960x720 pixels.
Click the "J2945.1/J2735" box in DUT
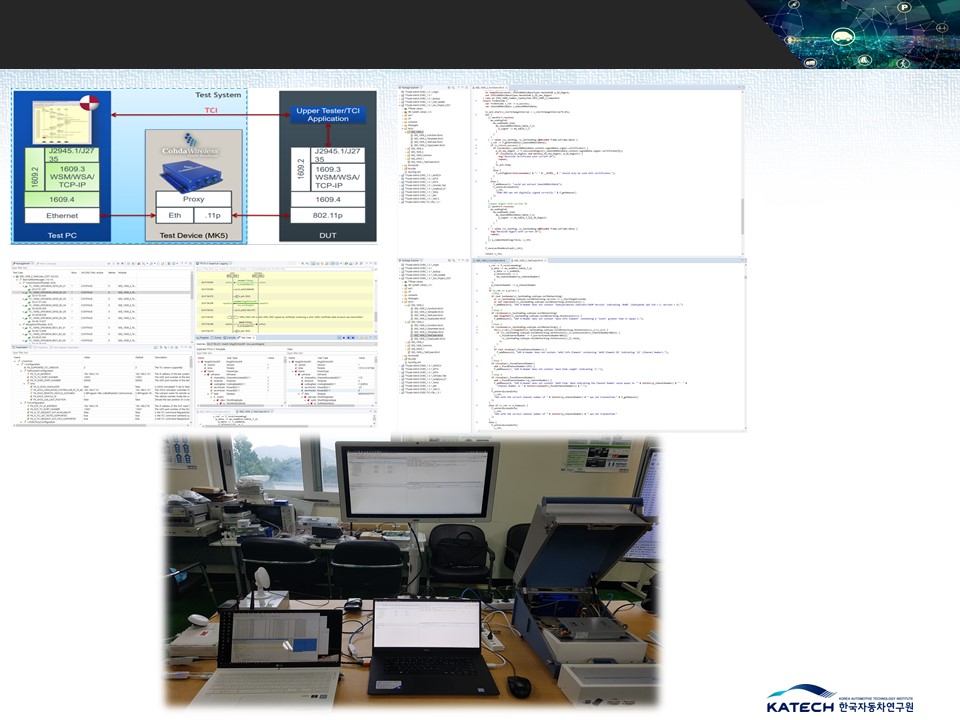(337, 155)
